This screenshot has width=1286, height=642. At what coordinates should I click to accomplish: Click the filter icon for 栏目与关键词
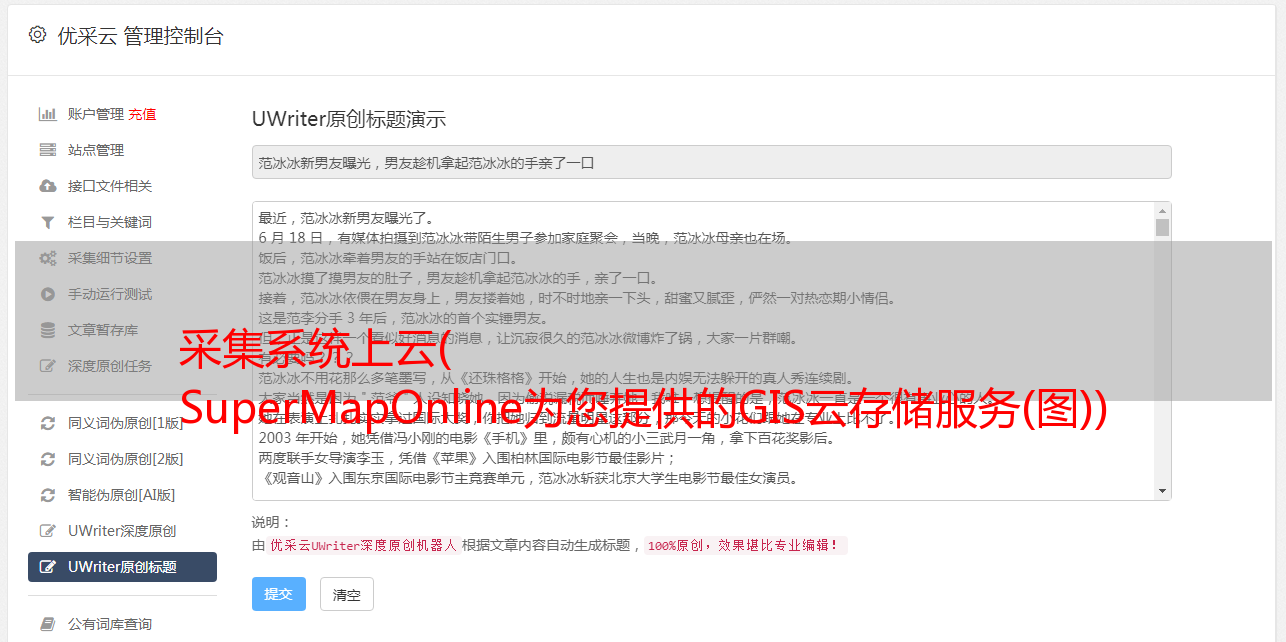pyautogui.click(x=47, y=222)
